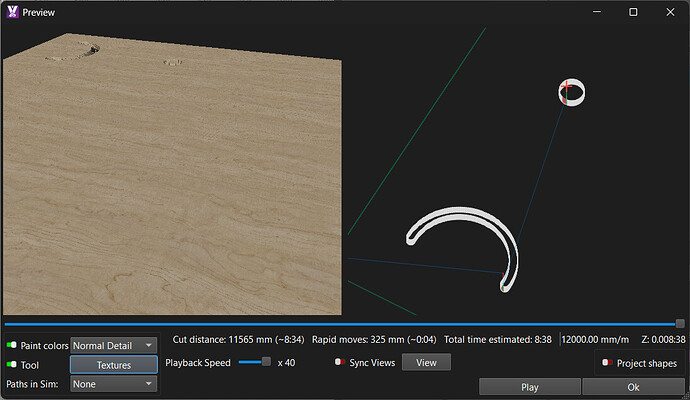Viewport: 690px width, 400px height.
Task: Click the View button
Action: point(426,362)
